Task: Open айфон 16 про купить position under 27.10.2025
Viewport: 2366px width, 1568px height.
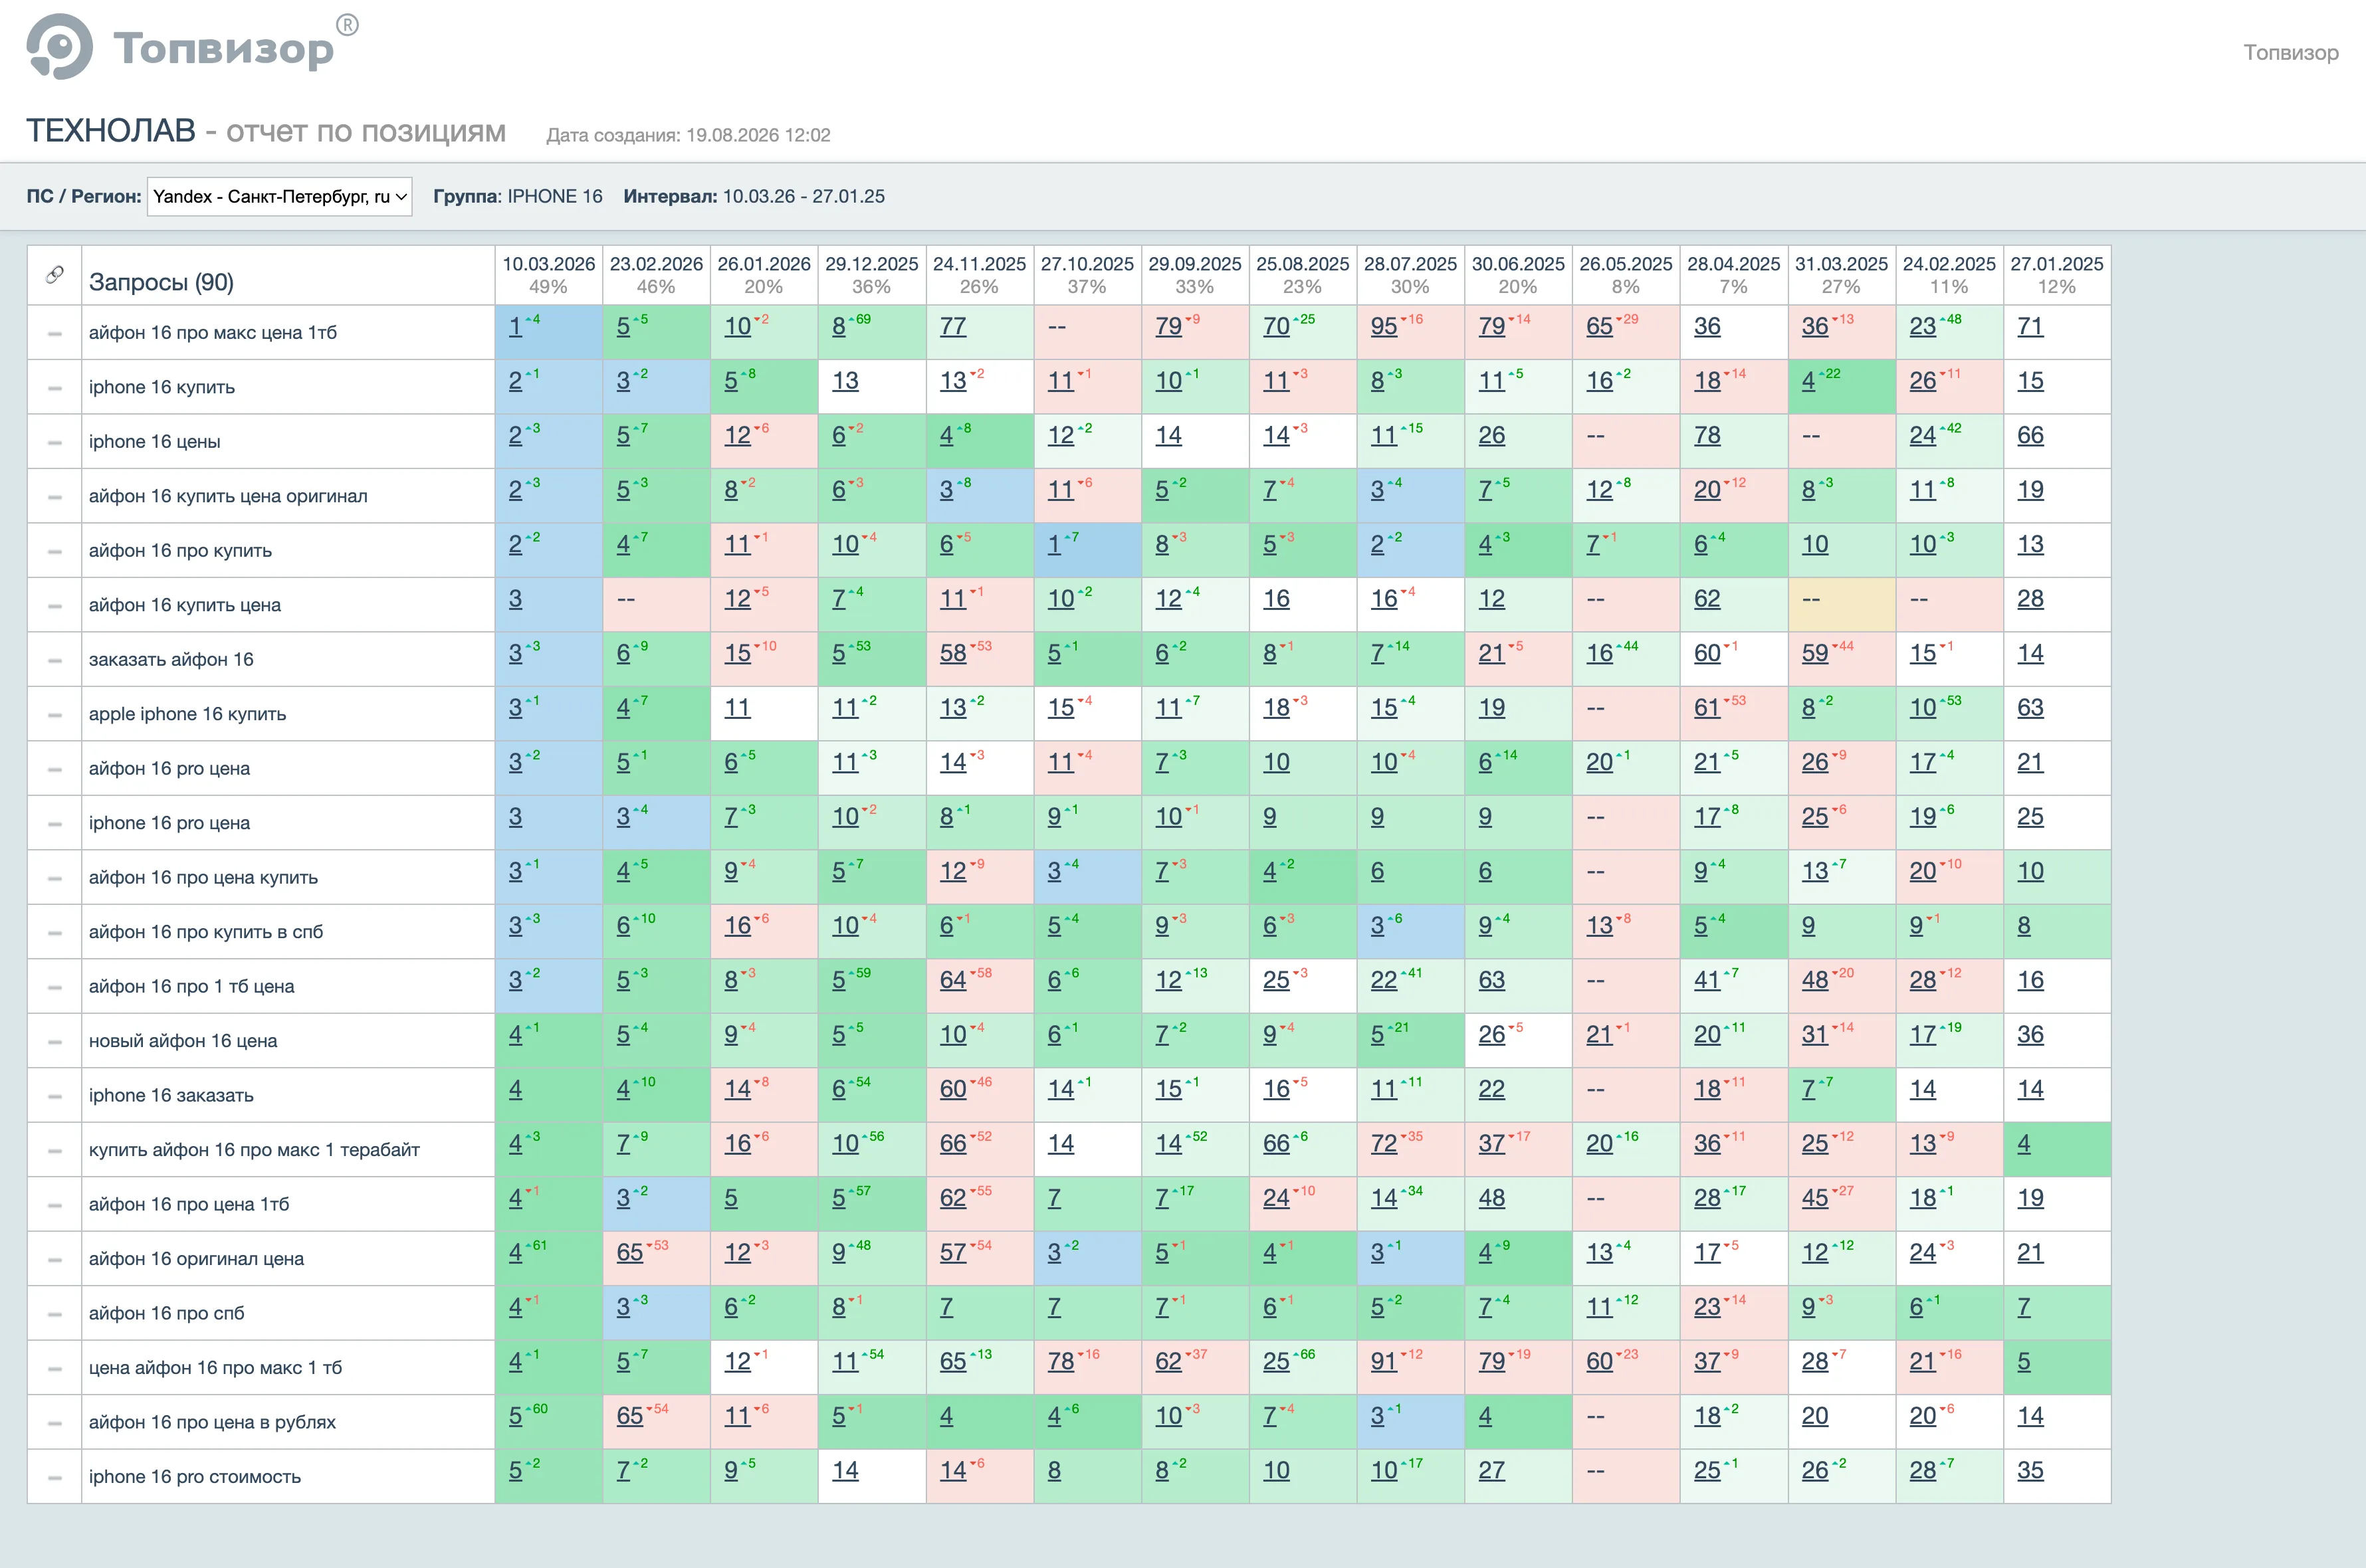Action: point(1054,544)
